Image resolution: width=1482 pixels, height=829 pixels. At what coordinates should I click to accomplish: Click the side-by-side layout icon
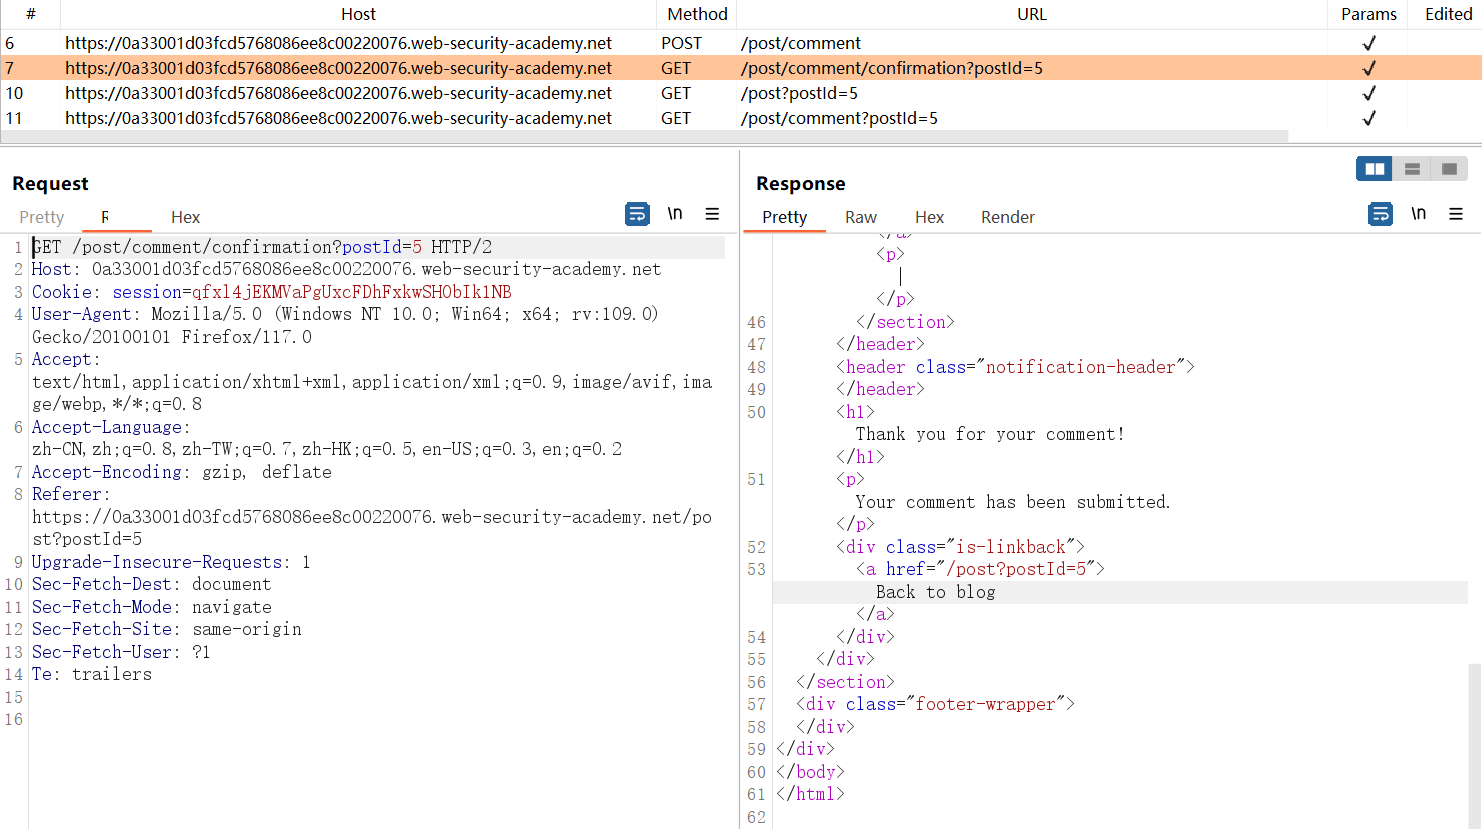(1374, 169)
